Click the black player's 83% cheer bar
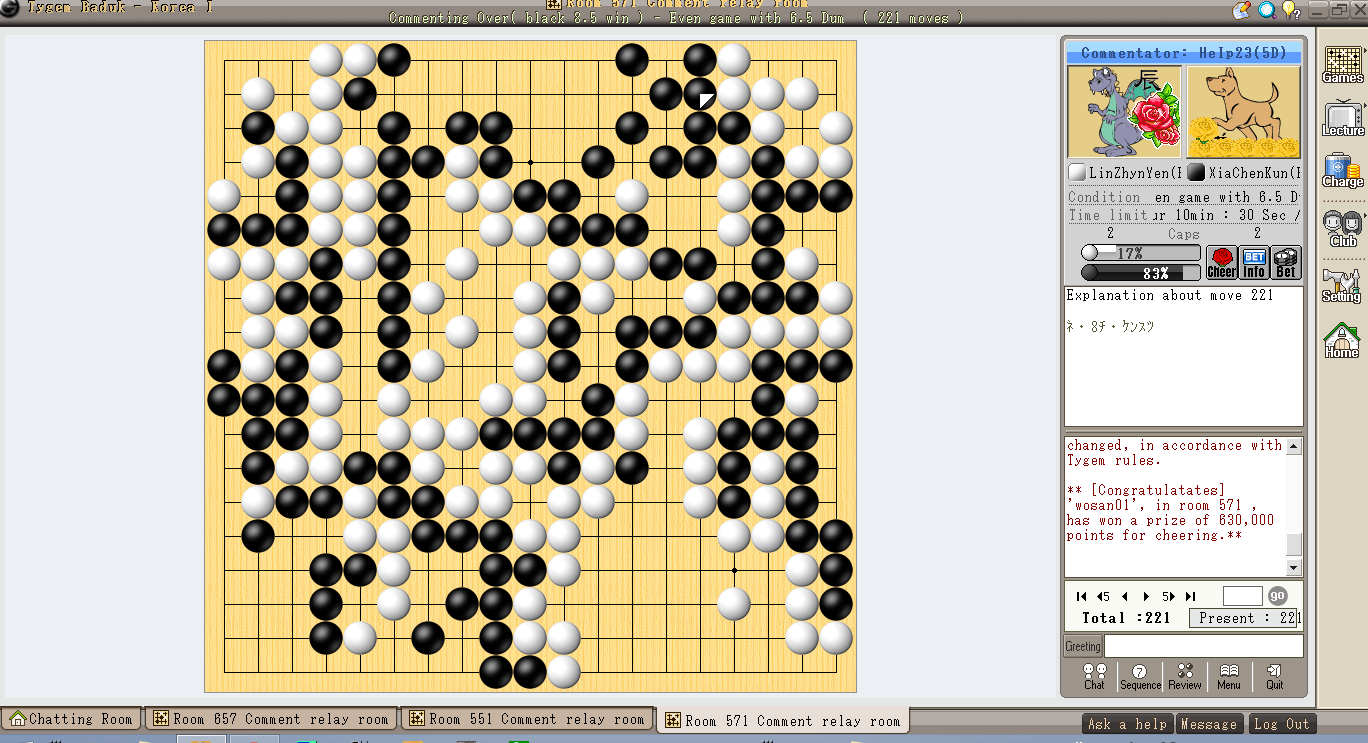Image resolution: width=1368 pixels, height=743 pixels. (x=1141, y=272)
